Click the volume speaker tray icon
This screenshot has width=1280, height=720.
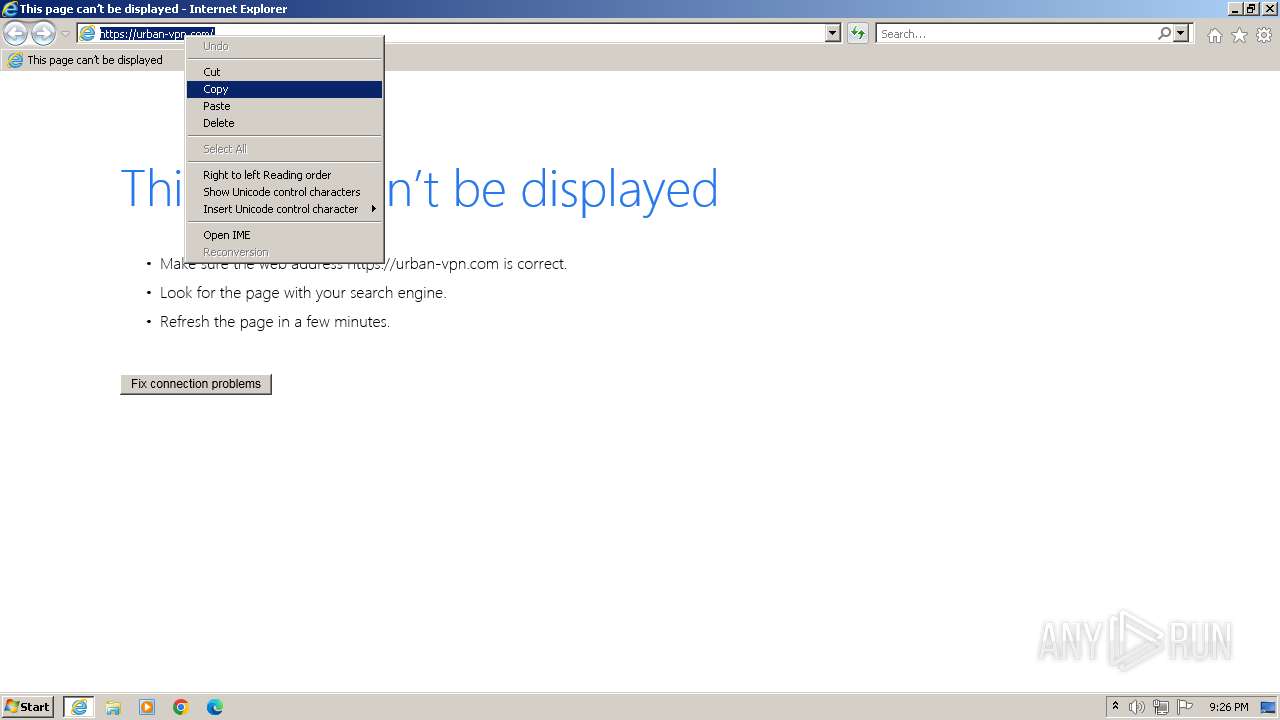point(1137,707)
